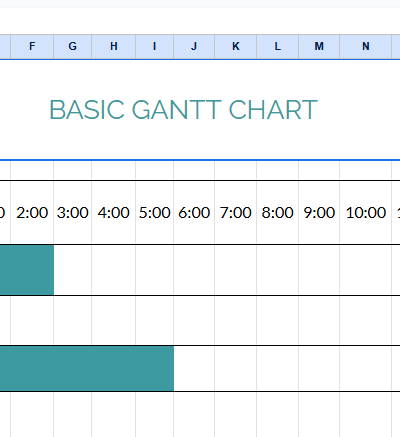
Task: Select column J header
Action: click(194, 46)
